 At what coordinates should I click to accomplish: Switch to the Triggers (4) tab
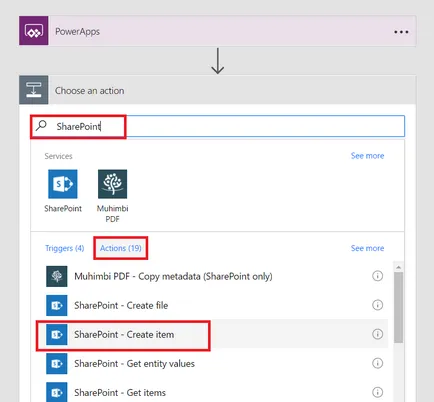pyautogui.click(x=65, y=248)
